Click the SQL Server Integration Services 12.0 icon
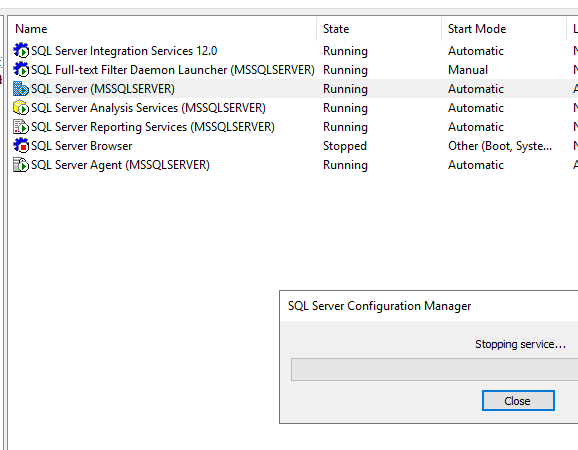578x450 pixels. 21,50
